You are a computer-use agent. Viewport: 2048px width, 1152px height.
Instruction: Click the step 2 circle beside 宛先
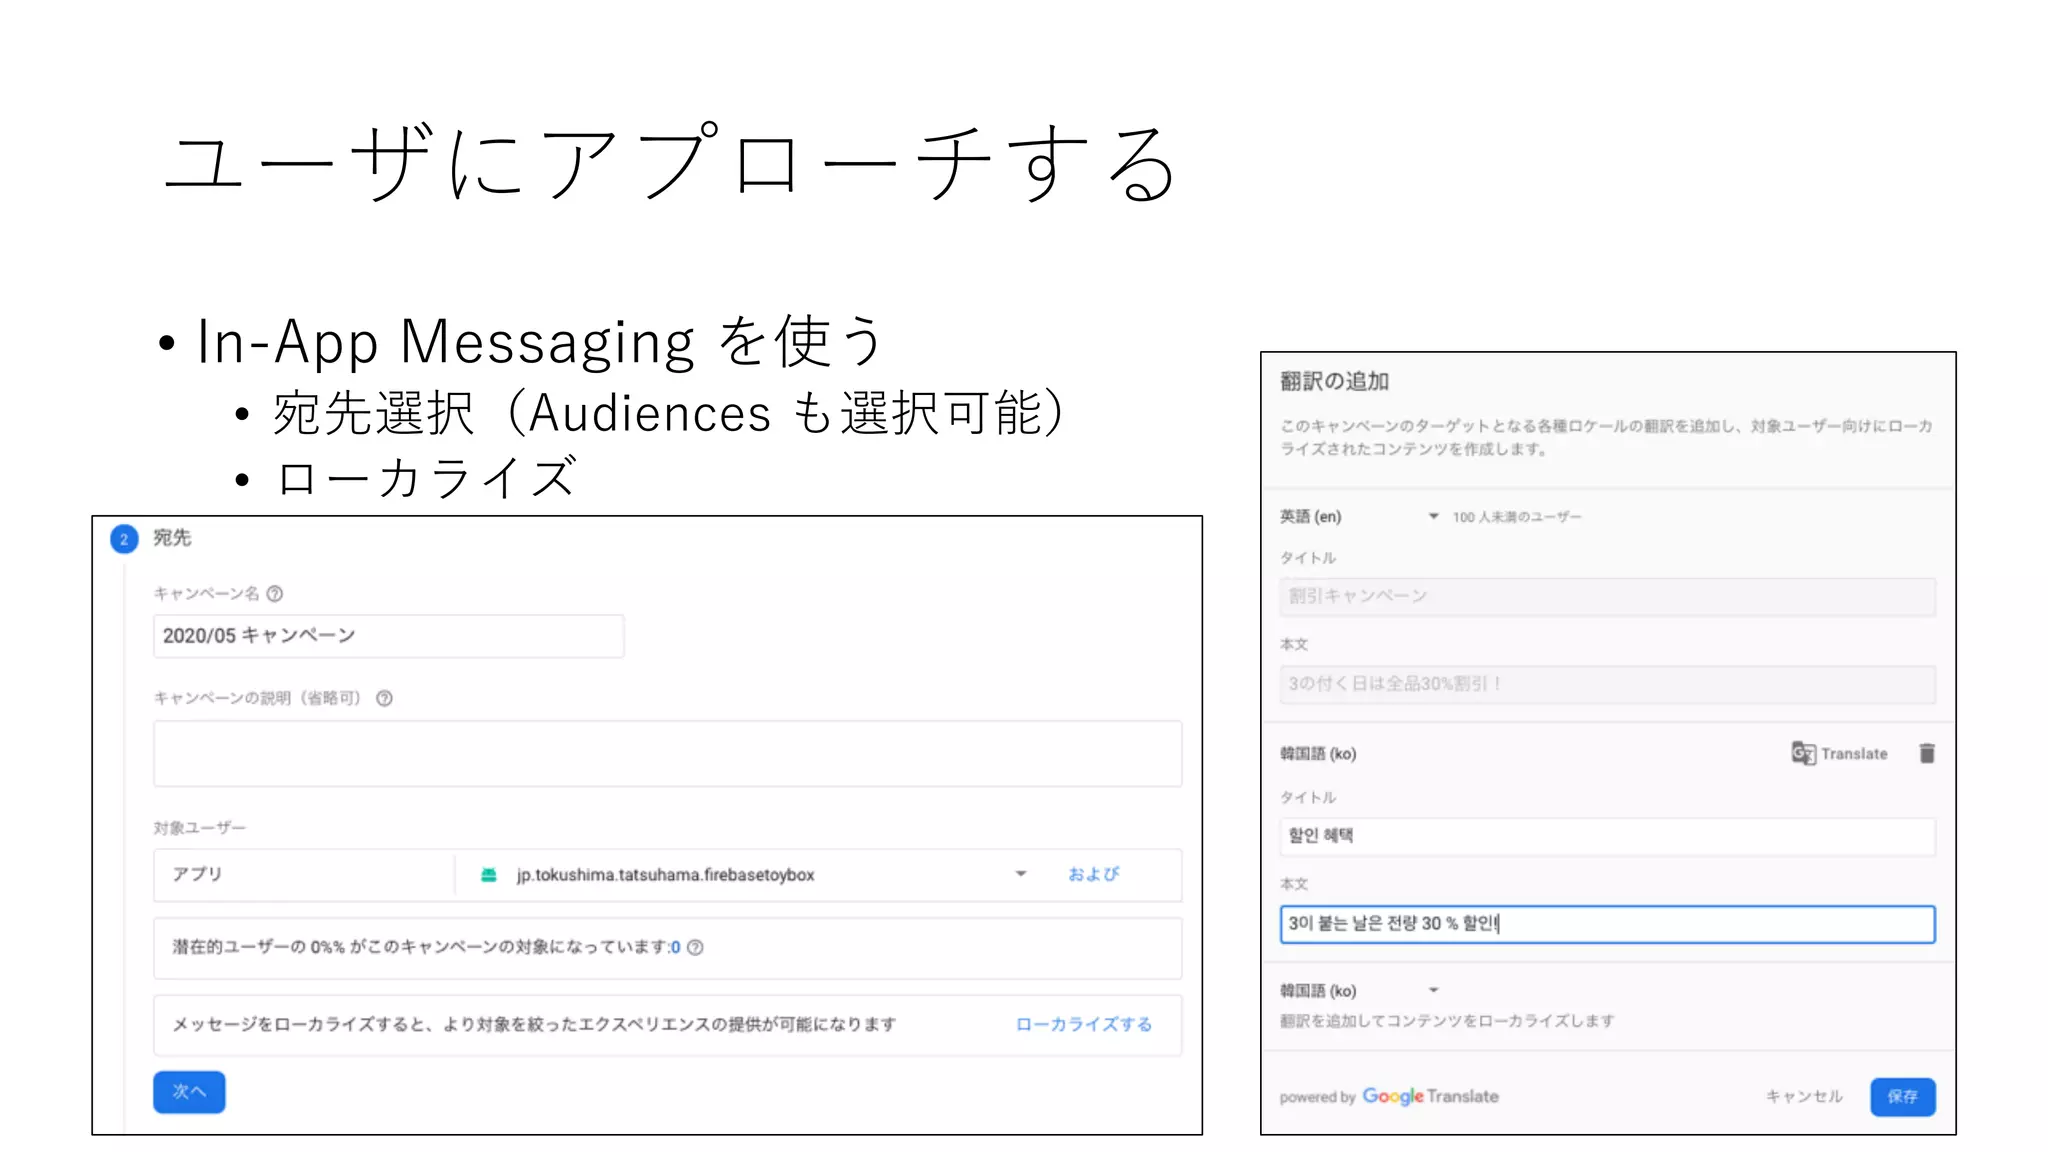coord(124,539)
